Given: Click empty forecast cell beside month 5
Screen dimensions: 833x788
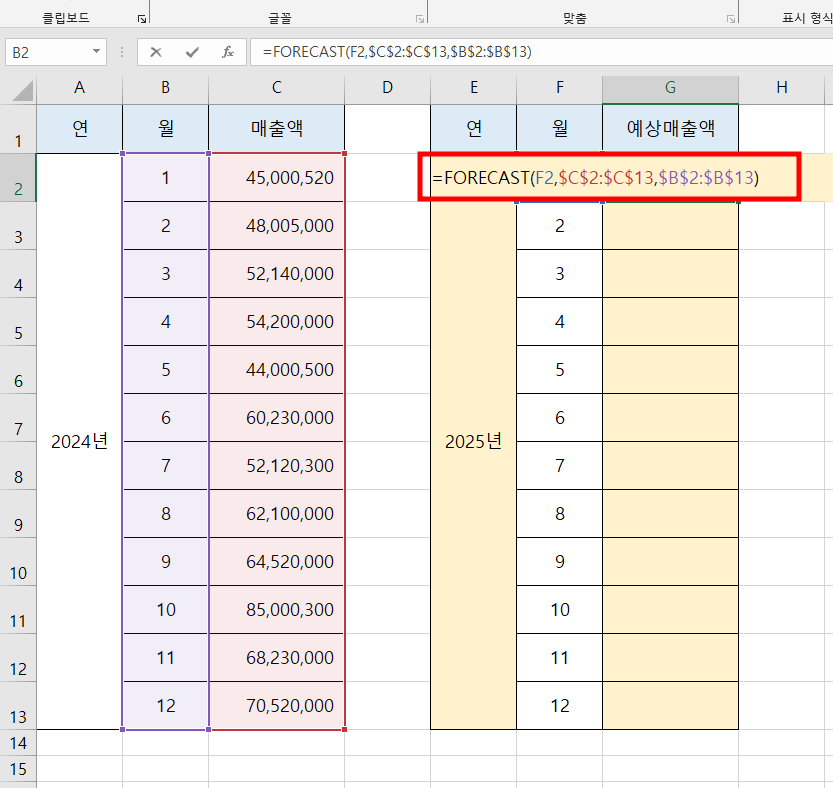Looking at the screenshot, I should 670,369.
